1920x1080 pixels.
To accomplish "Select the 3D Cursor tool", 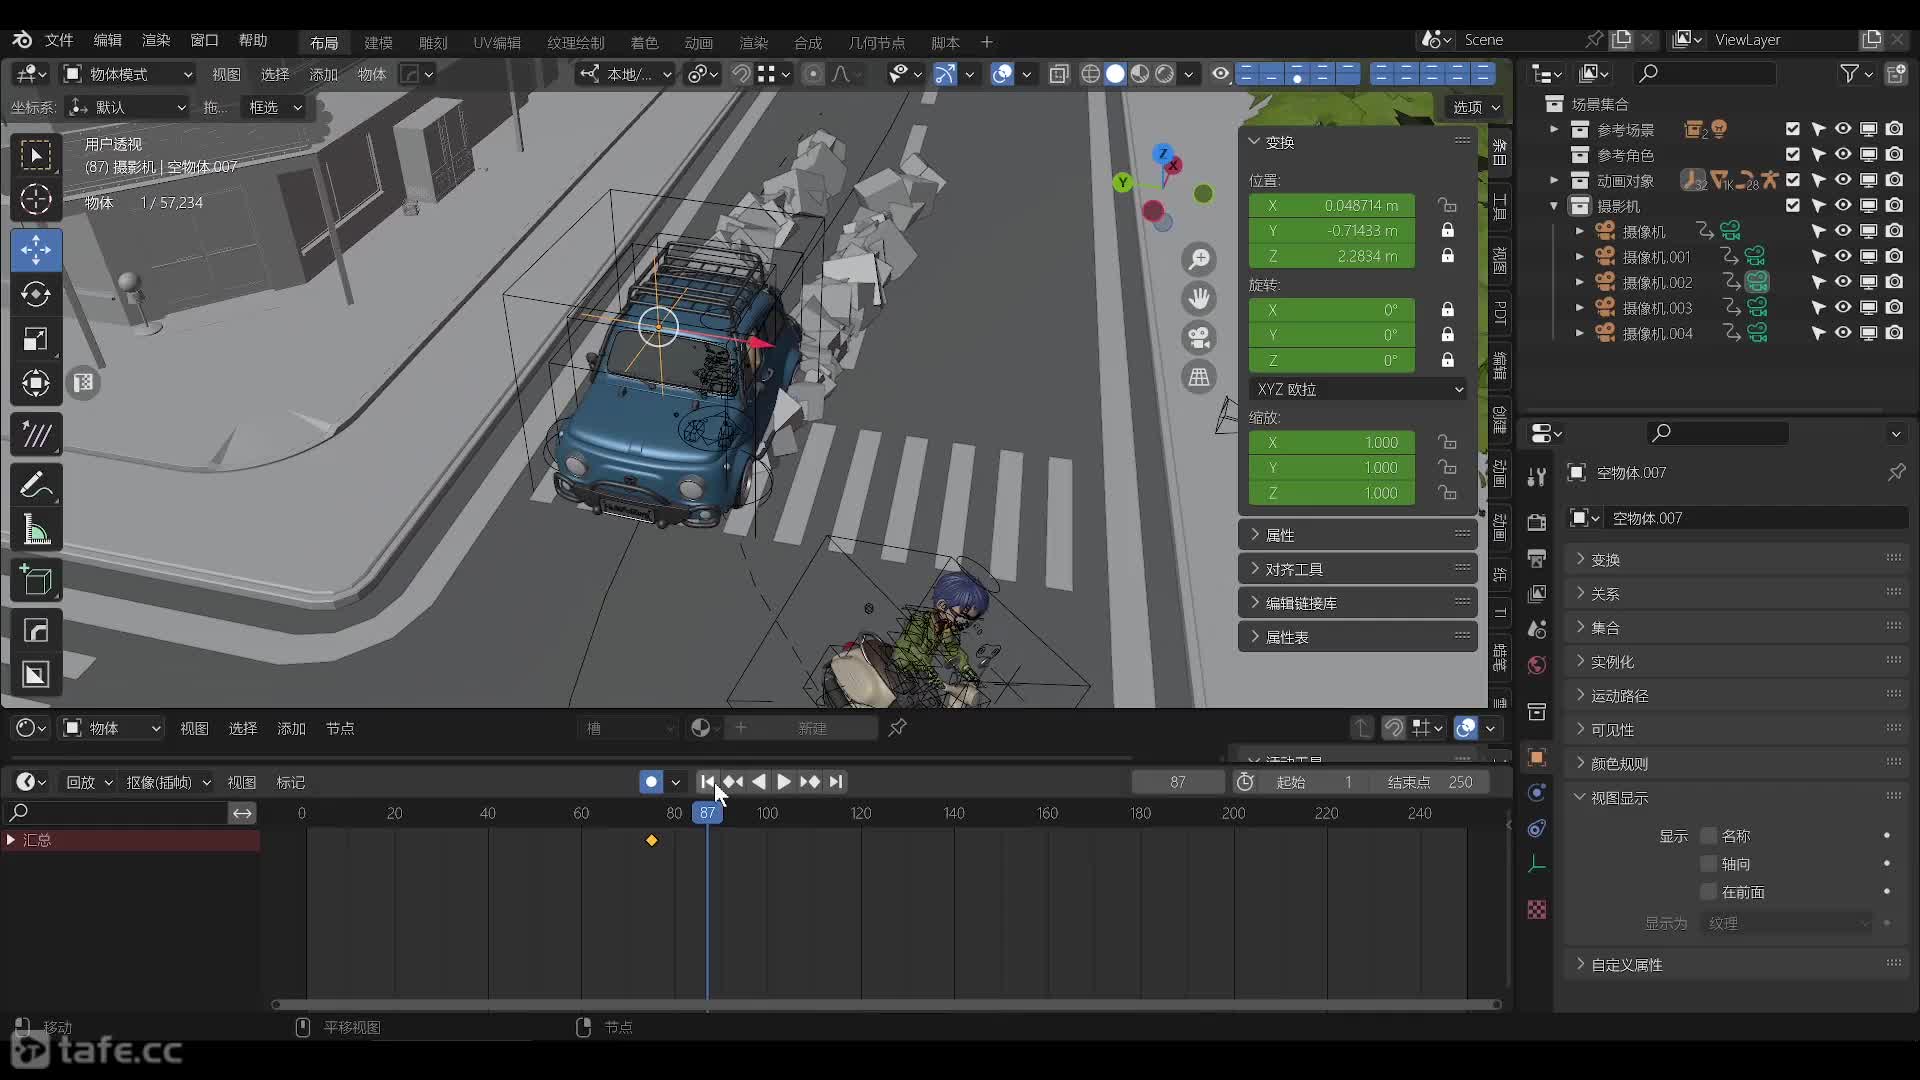I will [36, 200].
